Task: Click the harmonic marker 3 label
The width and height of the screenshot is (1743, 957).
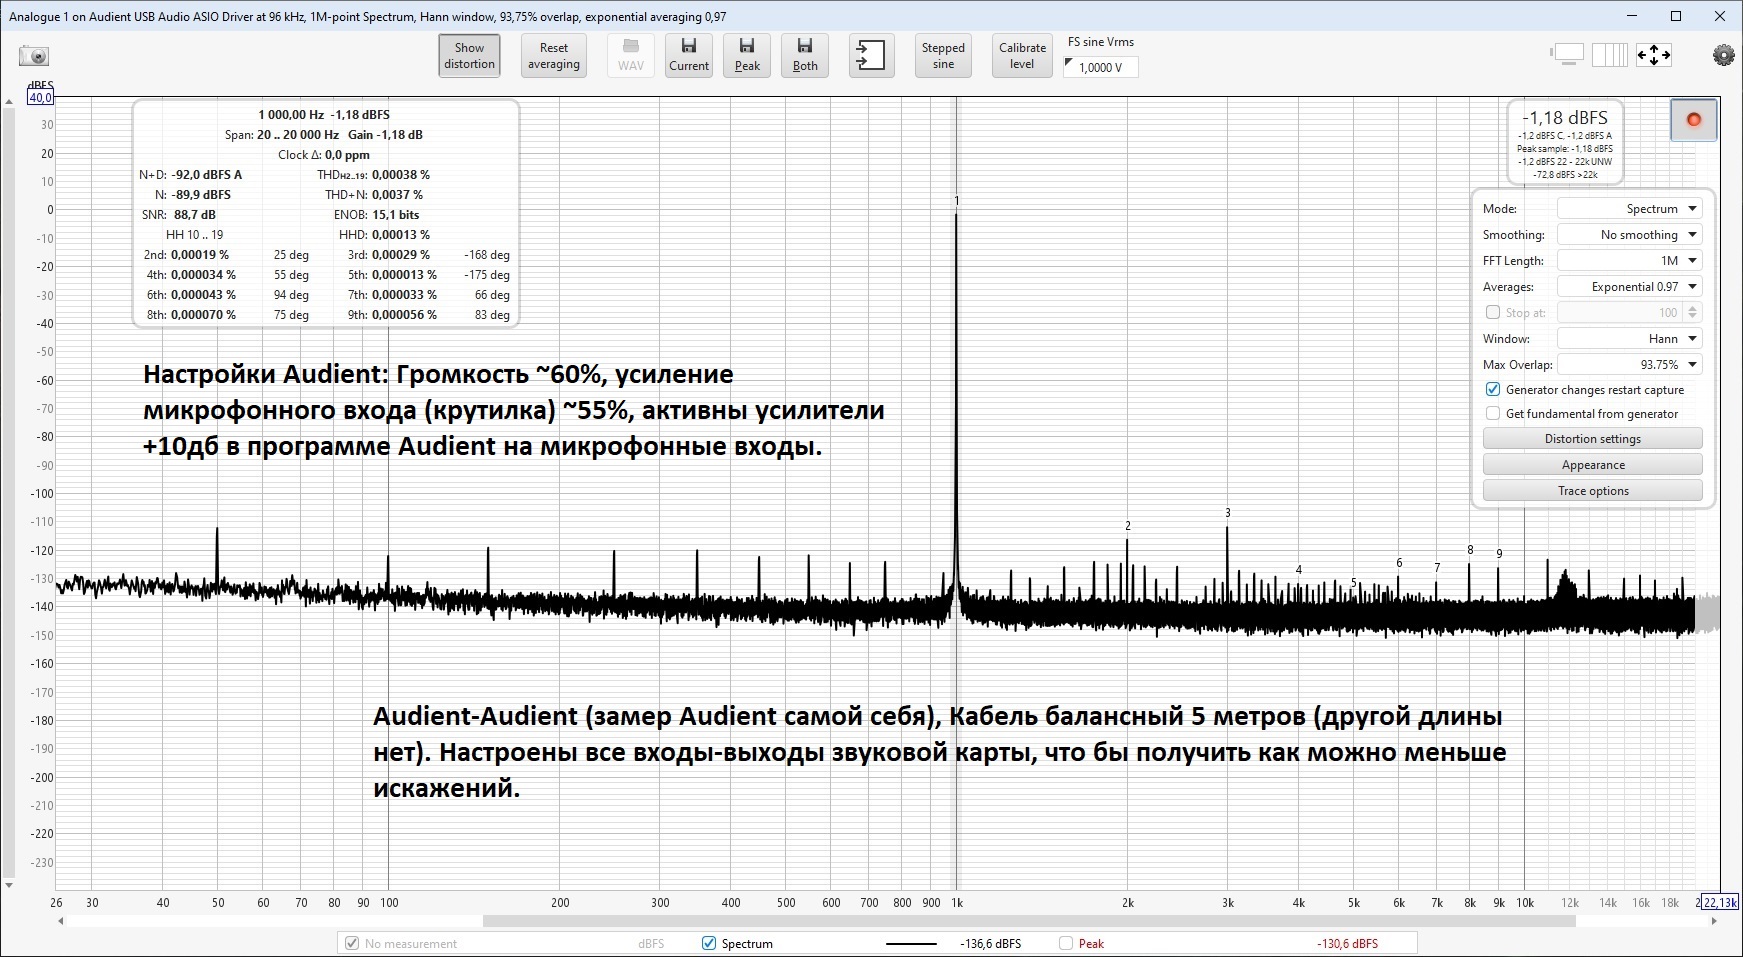Action: click(x=1228, y=513)
